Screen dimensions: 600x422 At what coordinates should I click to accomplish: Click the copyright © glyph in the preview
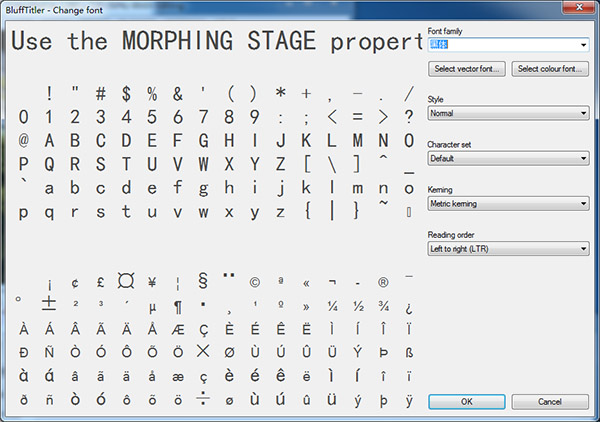pyautogui.click(x=254, y=282)
